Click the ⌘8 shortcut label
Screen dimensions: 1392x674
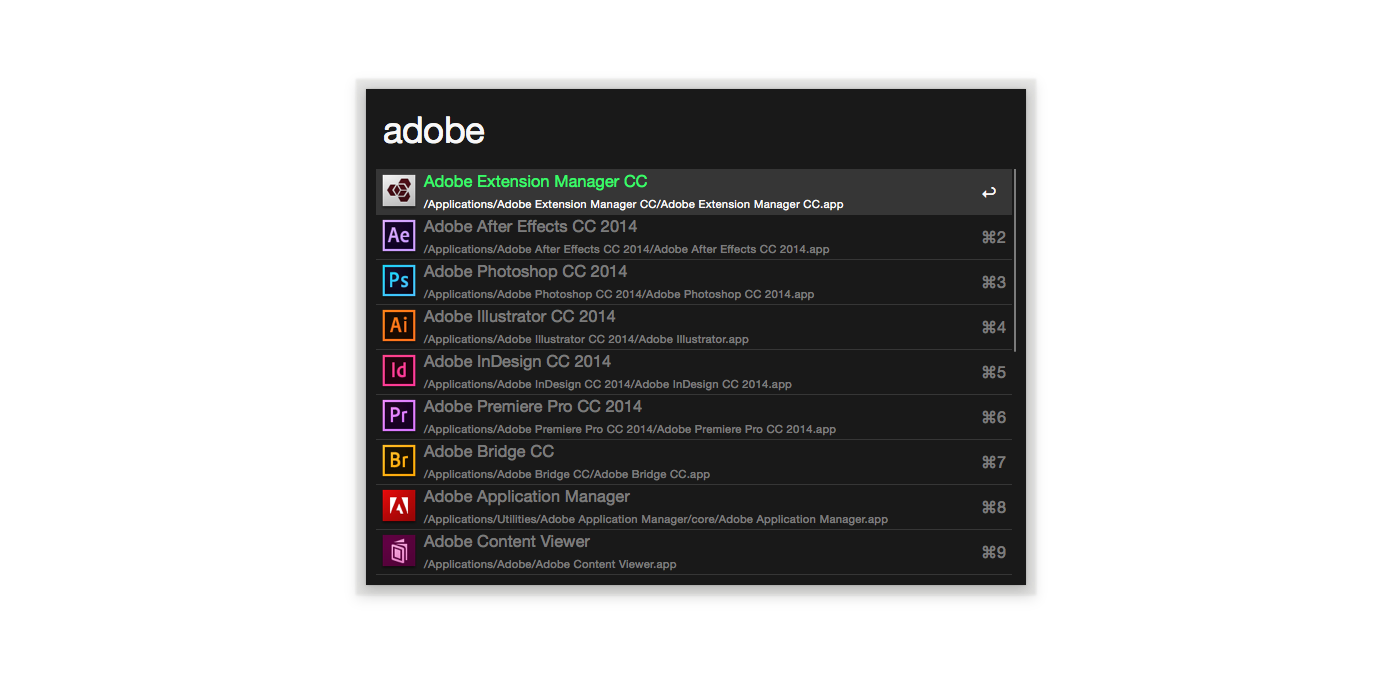[x=993, y=507]
